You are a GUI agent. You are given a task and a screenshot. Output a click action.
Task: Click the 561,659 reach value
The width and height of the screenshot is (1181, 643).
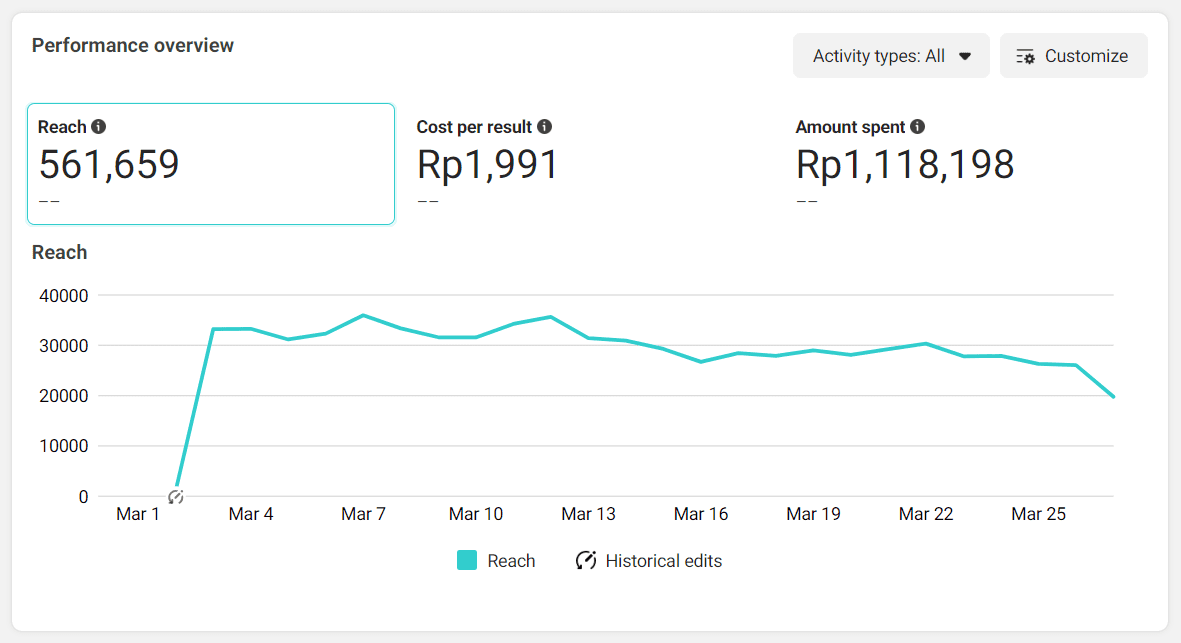click(109, 165)
